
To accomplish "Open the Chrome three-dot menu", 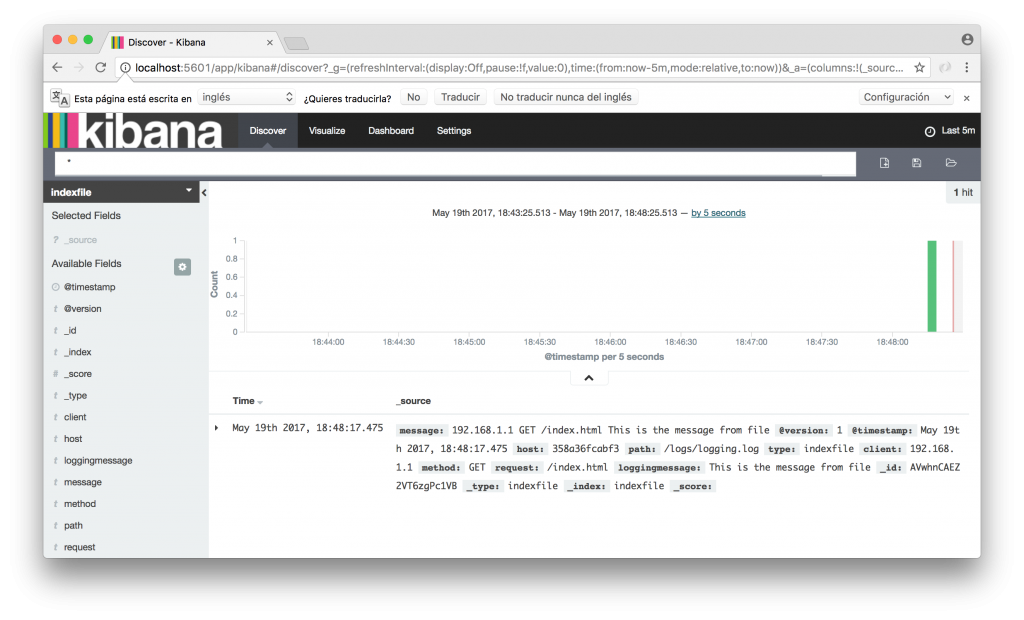I will click(x=967, y=67).
